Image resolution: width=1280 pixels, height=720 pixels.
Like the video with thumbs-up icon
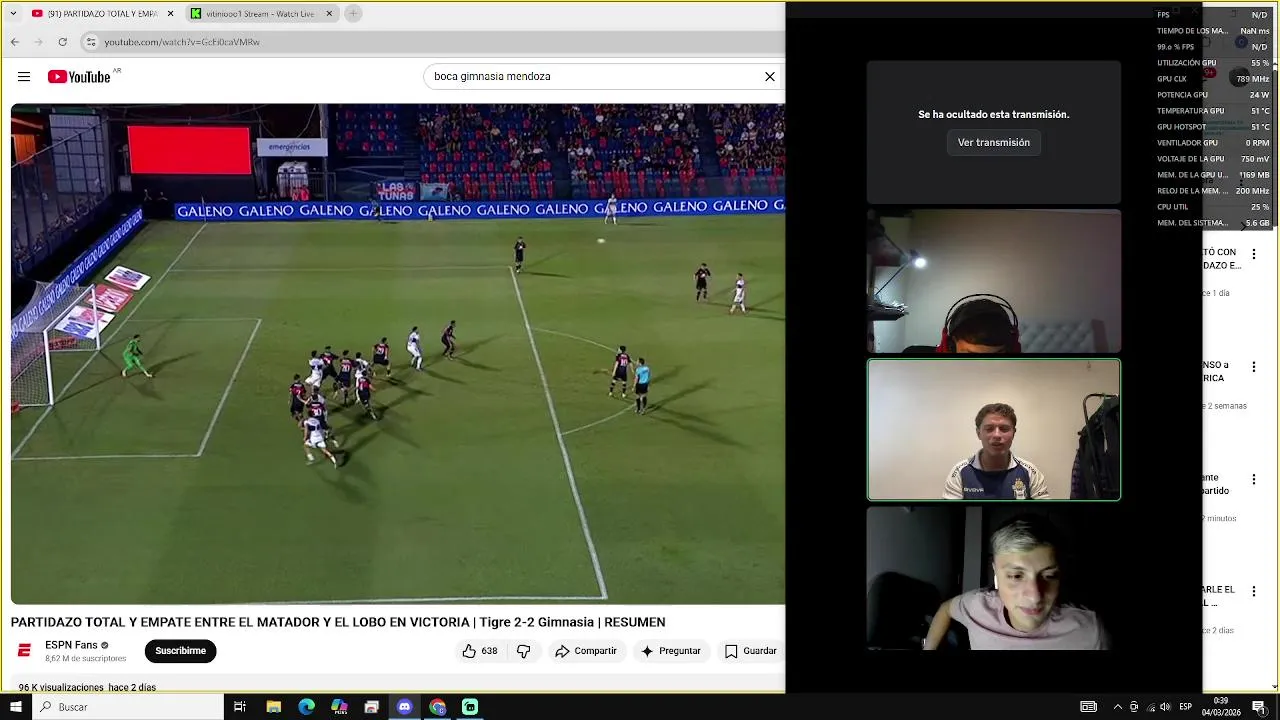[x=479, y=651]
